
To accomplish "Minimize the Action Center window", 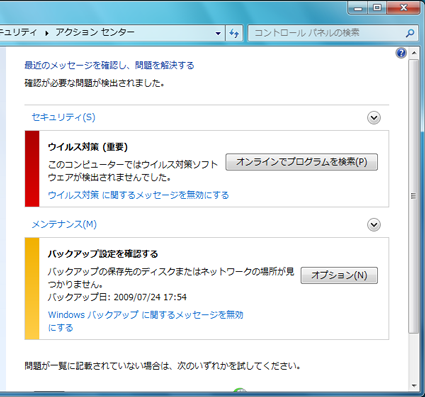I will (358, 8).
